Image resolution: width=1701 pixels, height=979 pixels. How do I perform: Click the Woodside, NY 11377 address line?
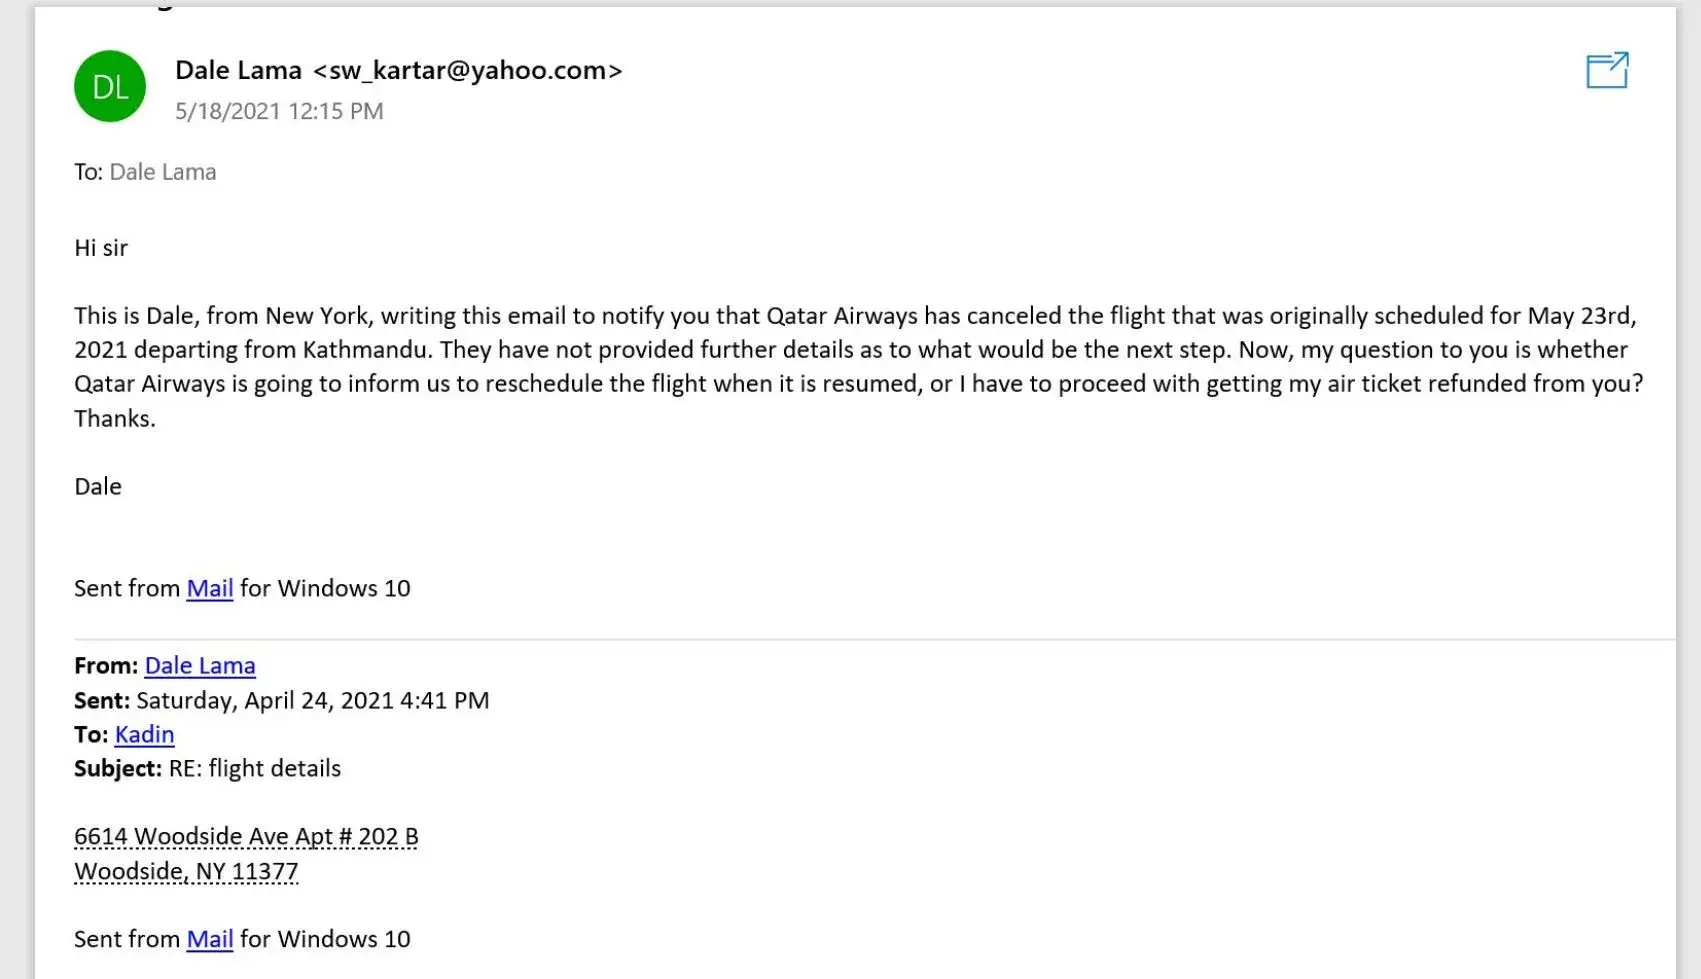pos(186,872)
